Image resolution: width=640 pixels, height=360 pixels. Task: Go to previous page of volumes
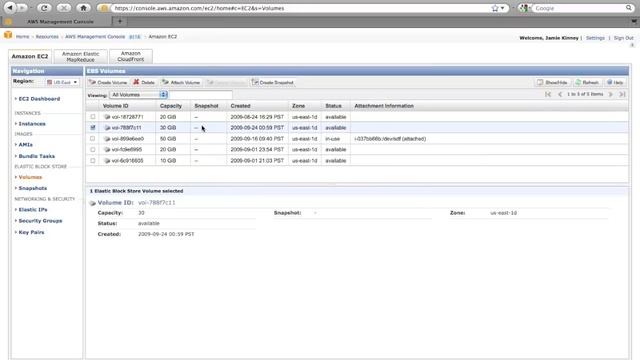click(x=560, y=94)
